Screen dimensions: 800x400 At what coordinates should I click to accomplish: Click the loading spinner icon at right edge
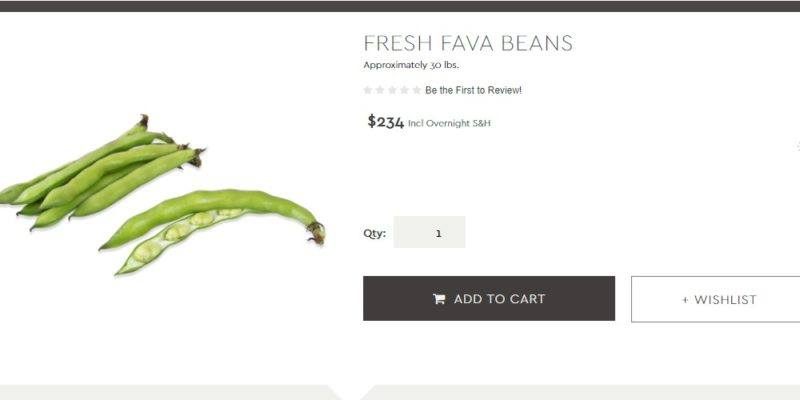(797, 146)
